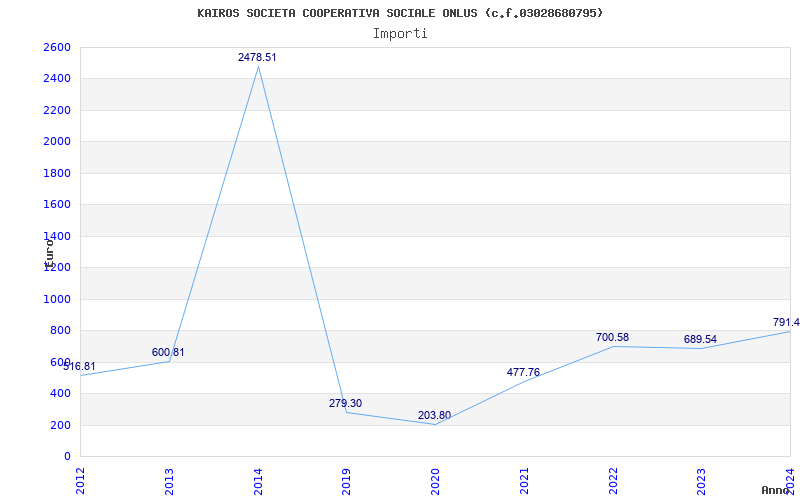Click the Euro axis title
The height and width of the screenshot is (500, 800).
(x=49, y=254)
